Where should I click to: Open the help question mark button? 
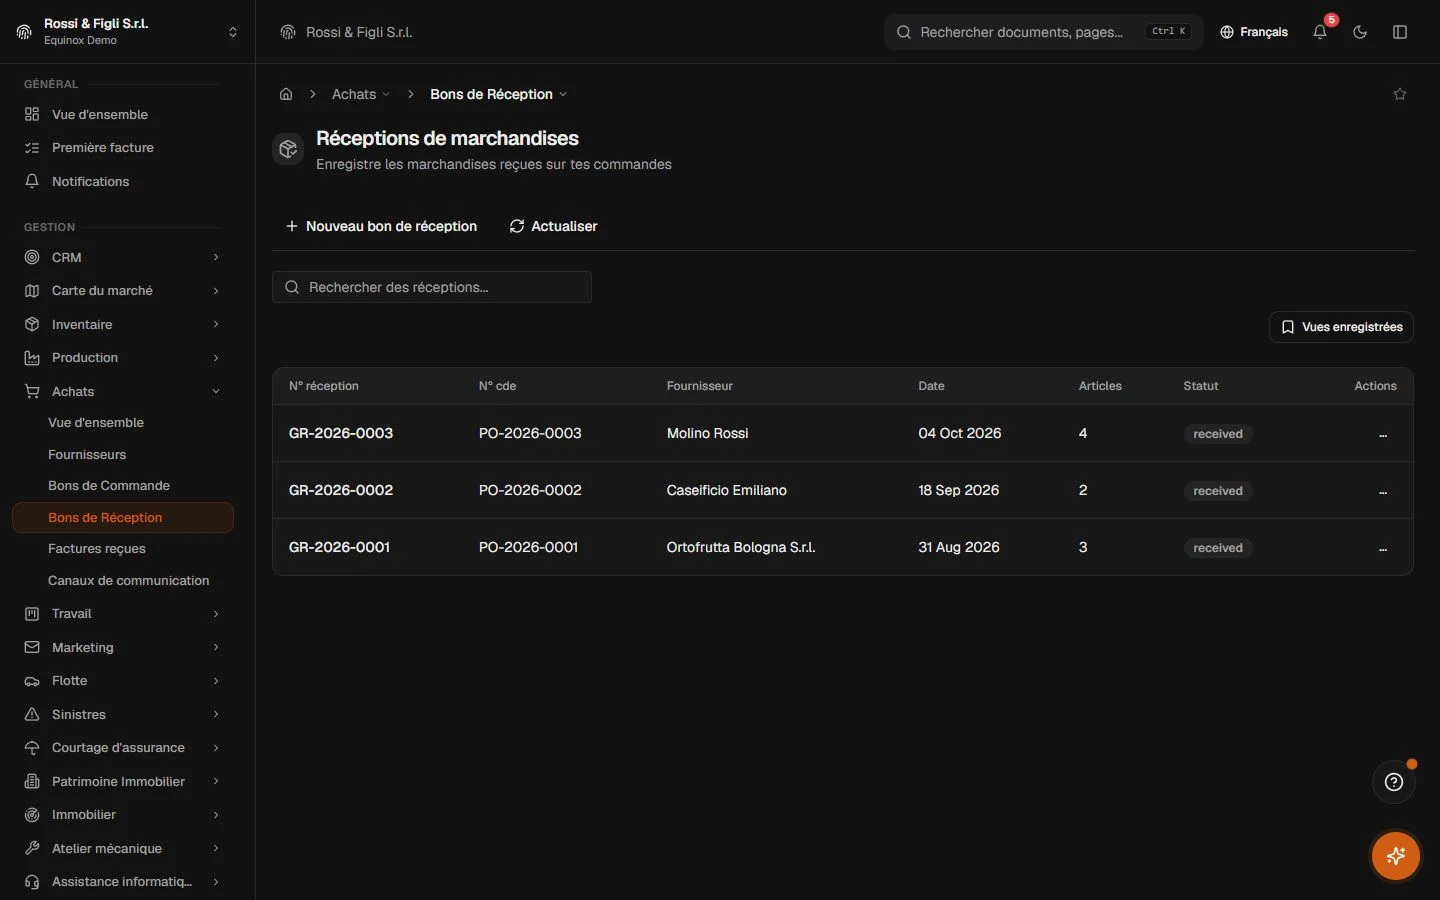(x=1394, y=782)
